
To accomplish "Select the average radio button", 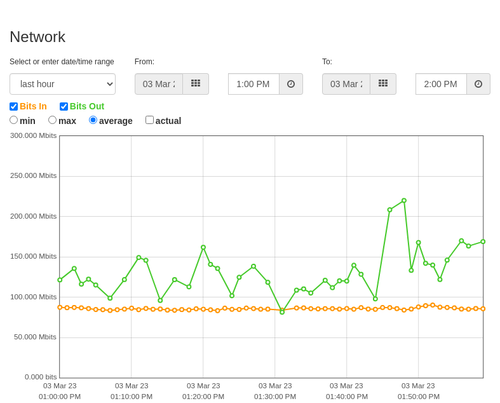I will pos(93,120).
